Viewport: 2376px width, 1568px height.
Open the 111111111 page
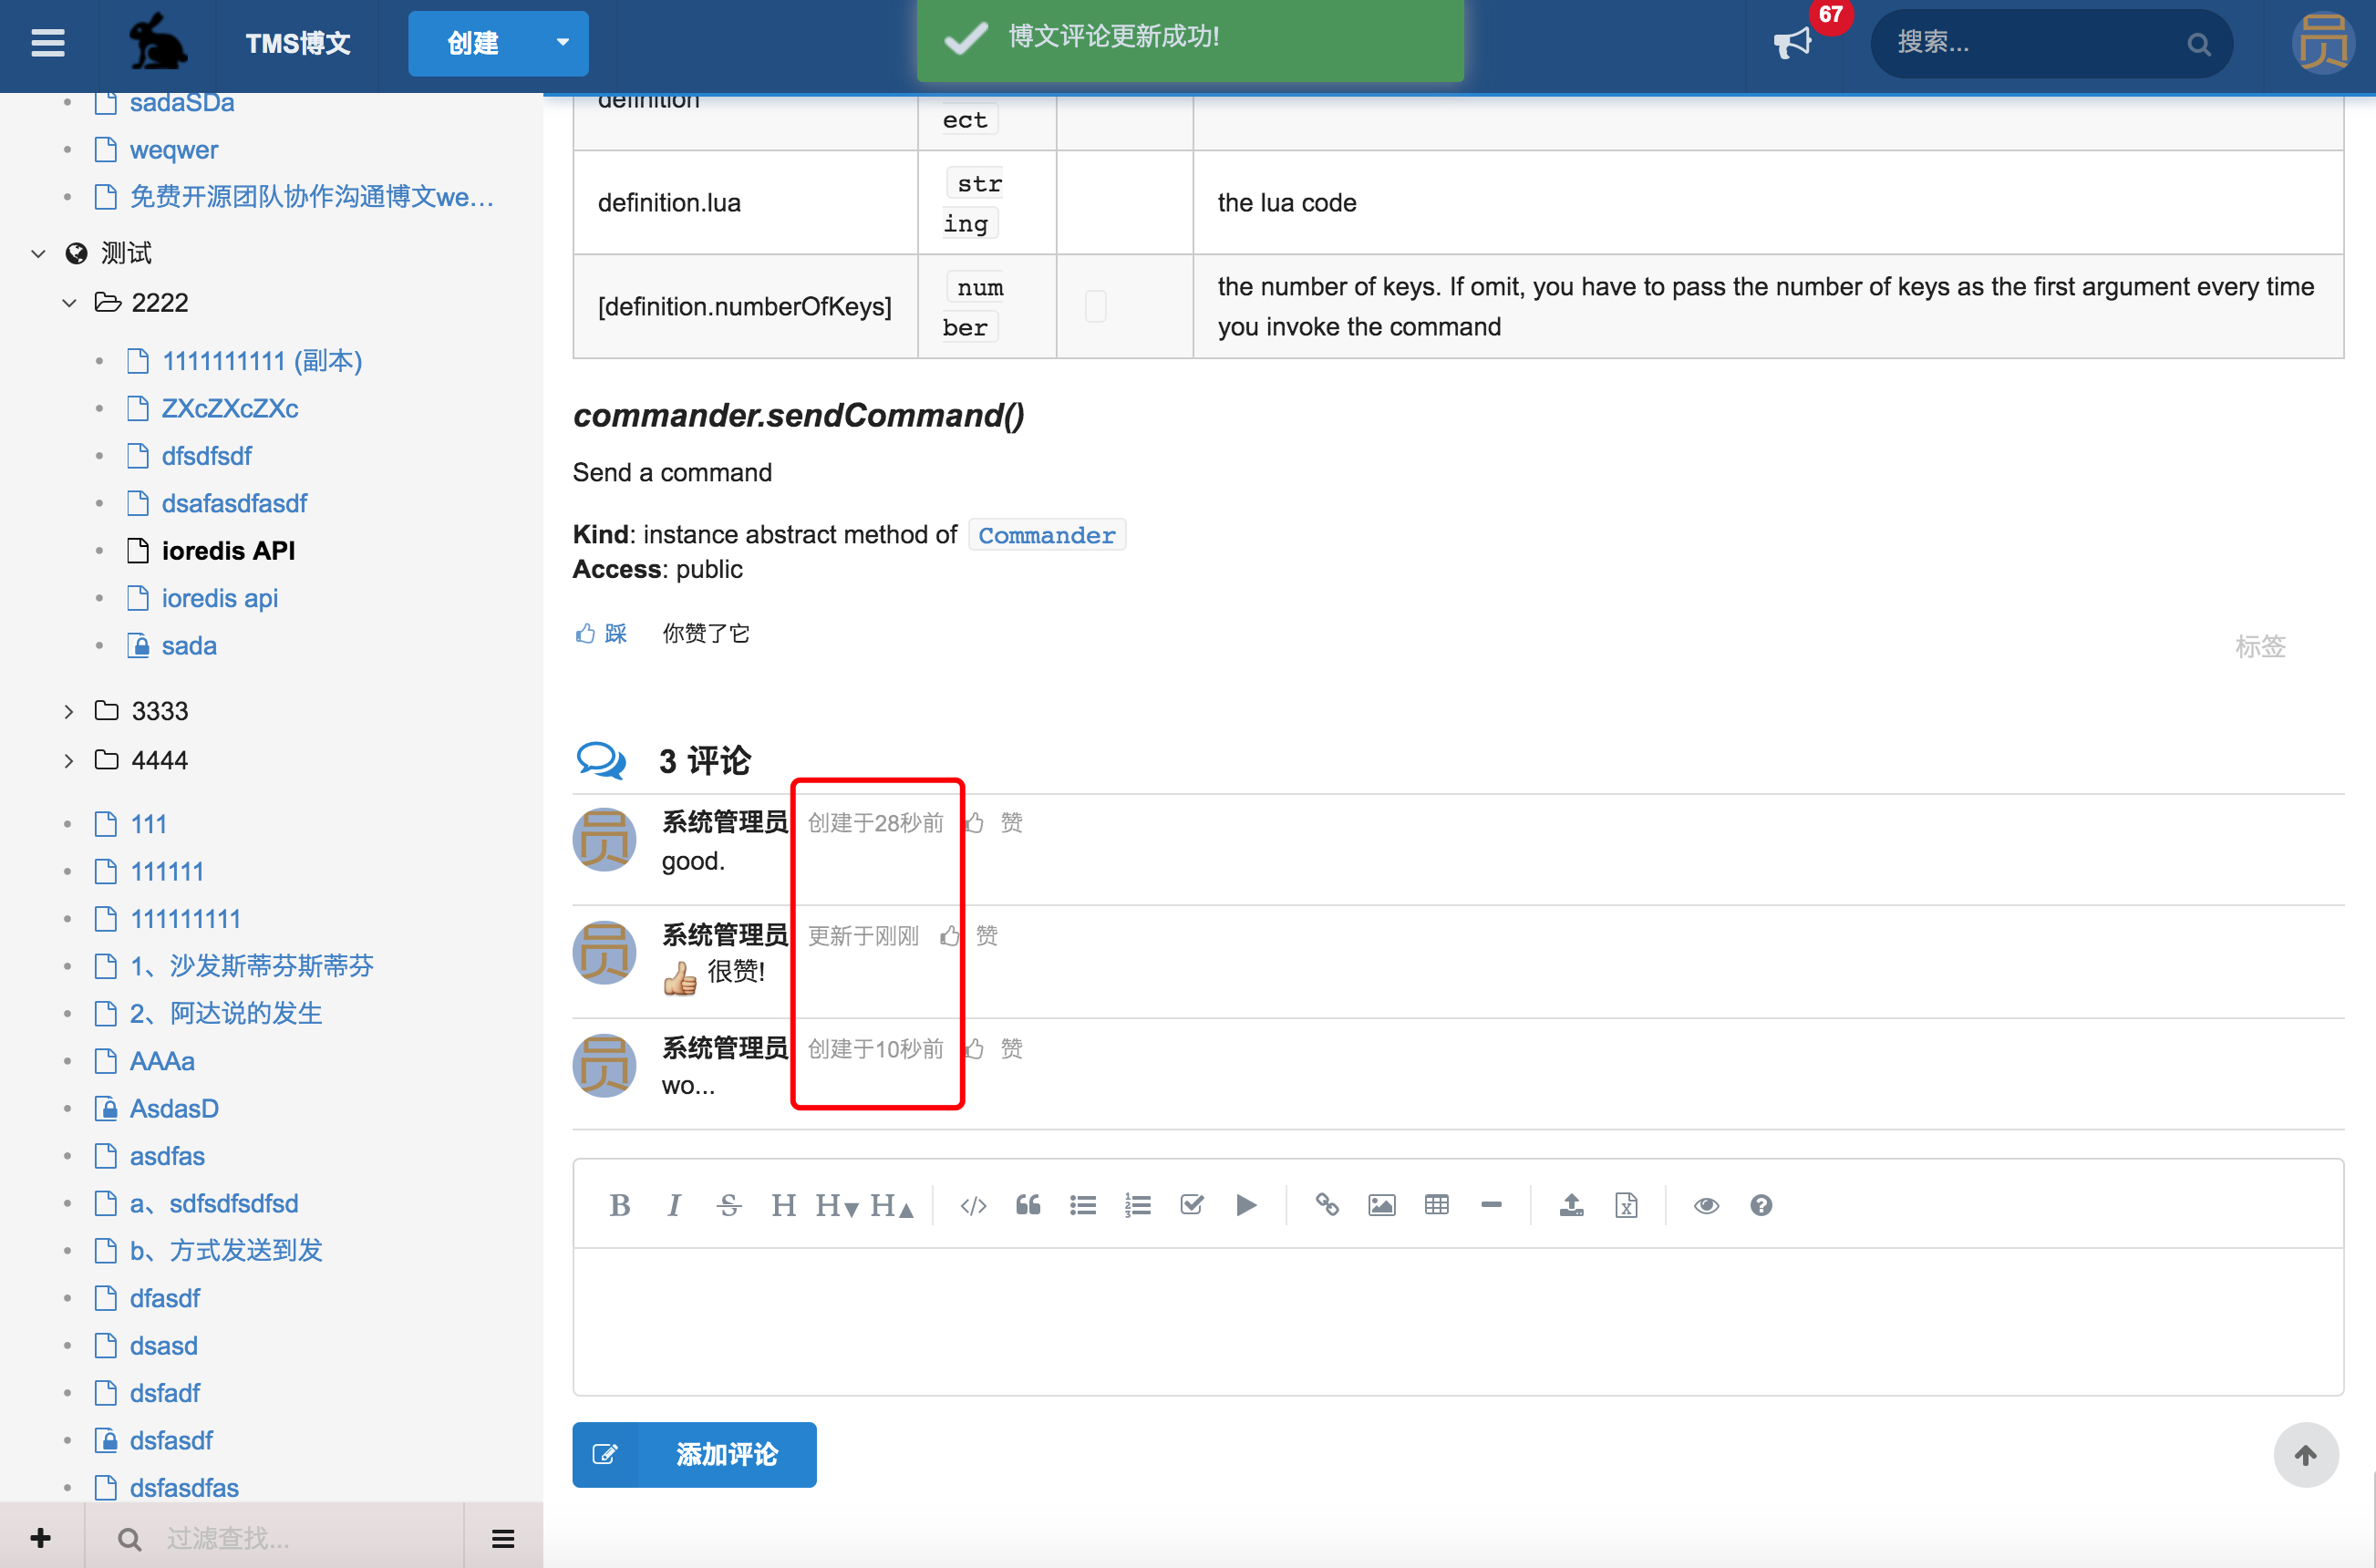point(185,918)
